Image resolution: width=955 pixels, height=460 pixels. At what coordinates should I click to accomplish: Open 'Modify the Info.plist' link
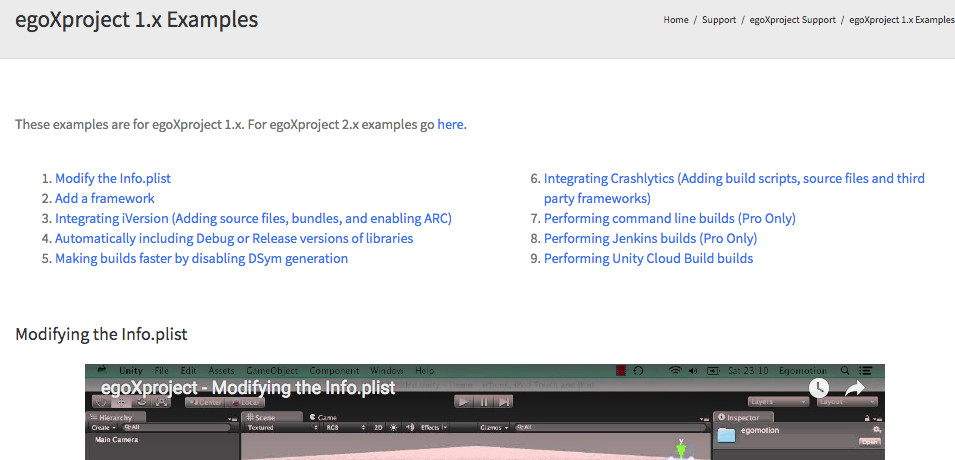point(113,179)
